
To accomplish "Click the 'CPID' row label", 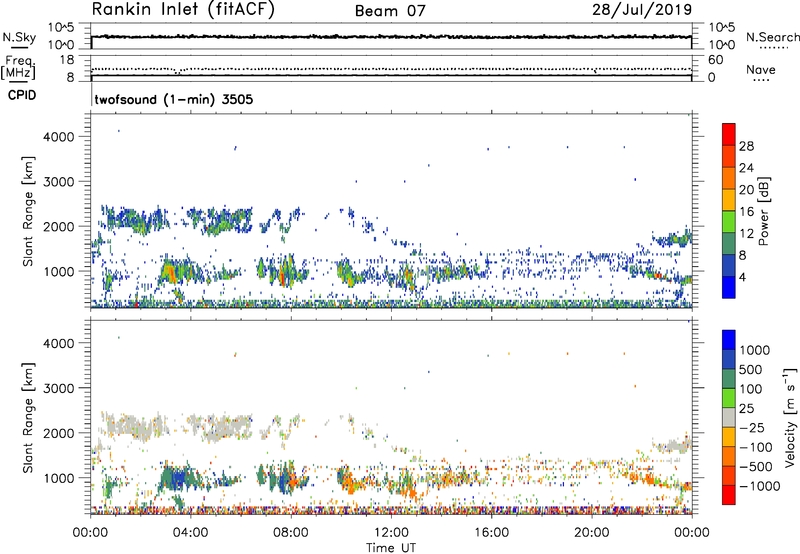I will [22, 95].
